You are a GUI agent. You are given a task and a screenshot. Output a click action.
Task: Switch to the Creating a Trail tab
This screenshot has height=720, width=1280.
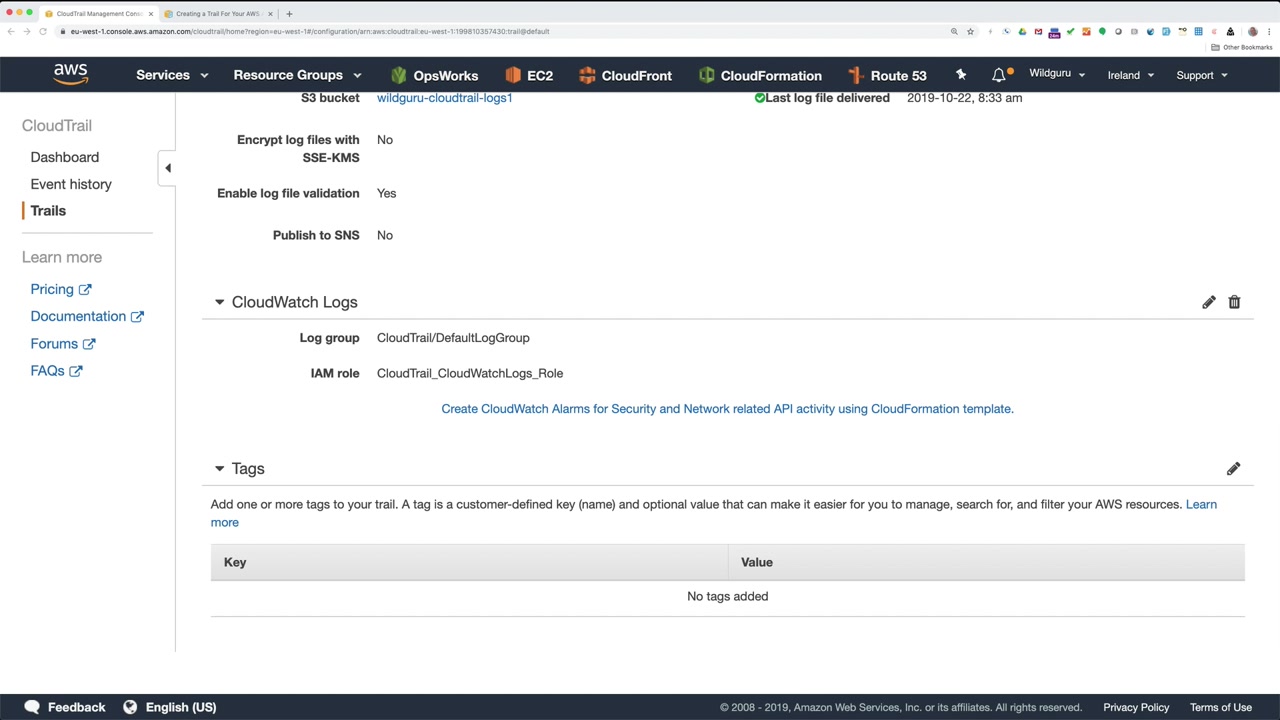pyautogui.click(x=217, y=14)
